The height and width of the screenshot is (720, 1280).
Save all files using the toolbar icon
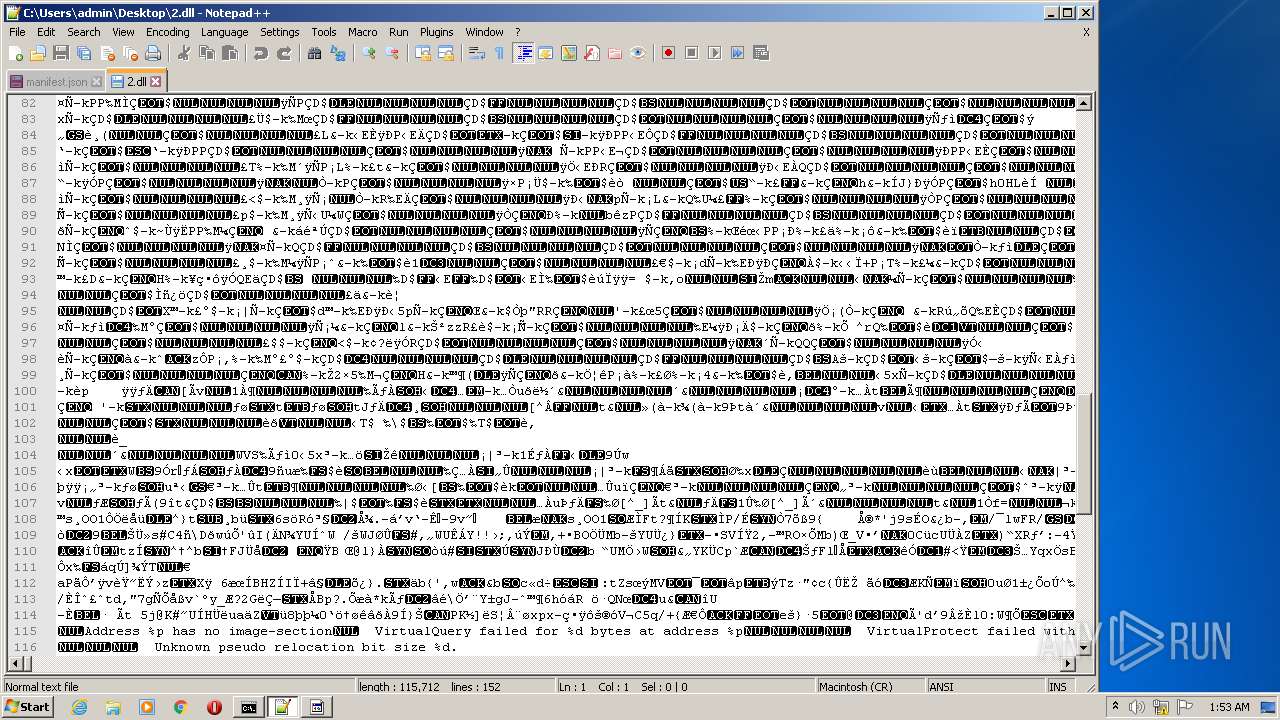(x=82, y=53)
